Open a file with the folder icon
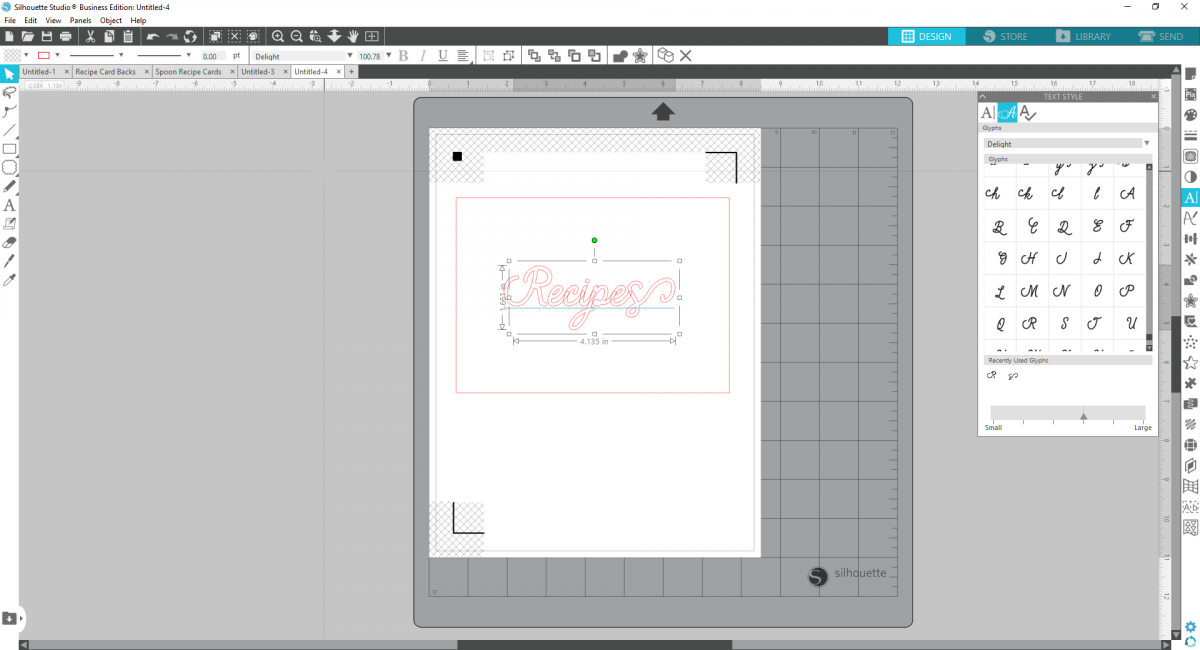 [28, 37]
